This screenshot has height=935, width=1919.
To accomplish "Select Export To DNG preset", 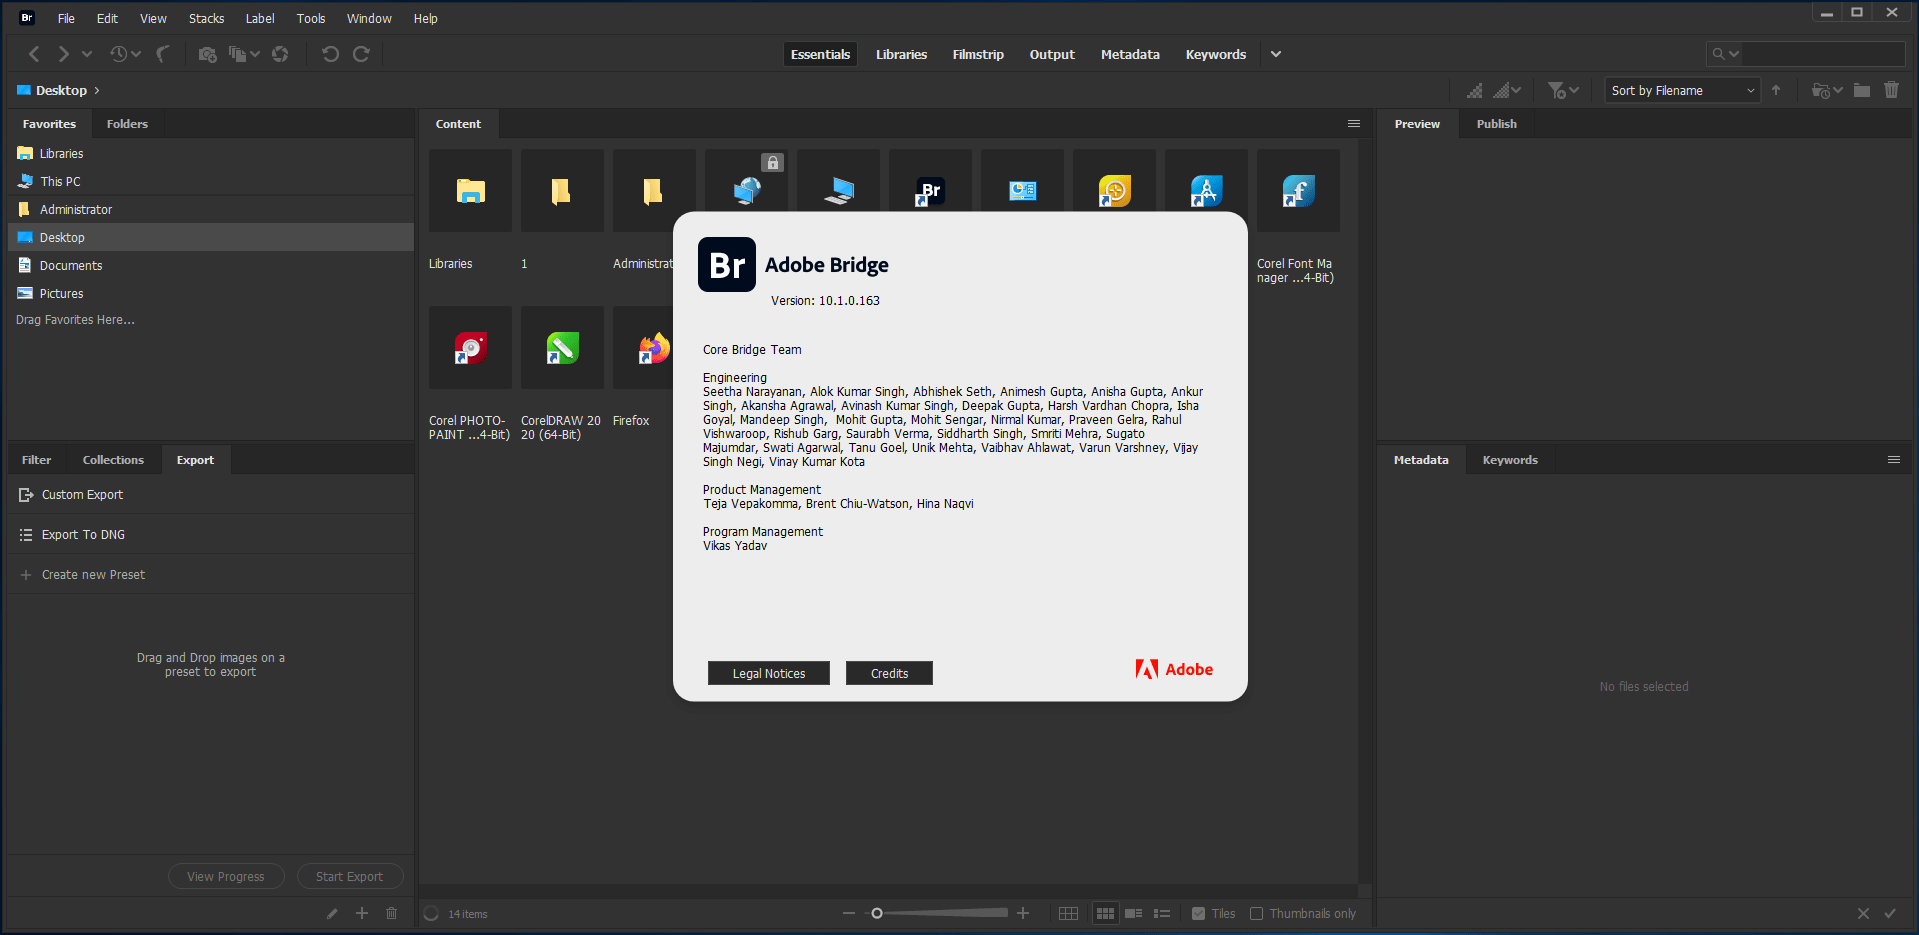I will tap(211, 535).
